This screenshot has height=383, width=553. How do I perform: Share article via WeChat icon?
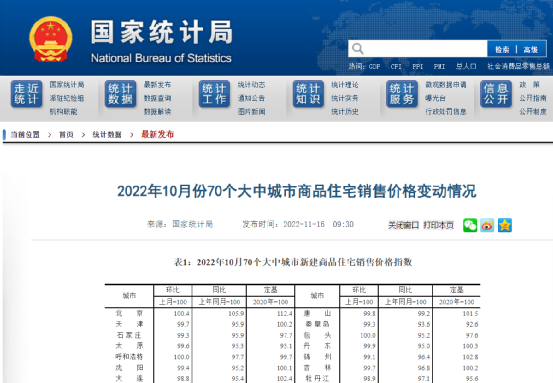(x=470, y=225)
